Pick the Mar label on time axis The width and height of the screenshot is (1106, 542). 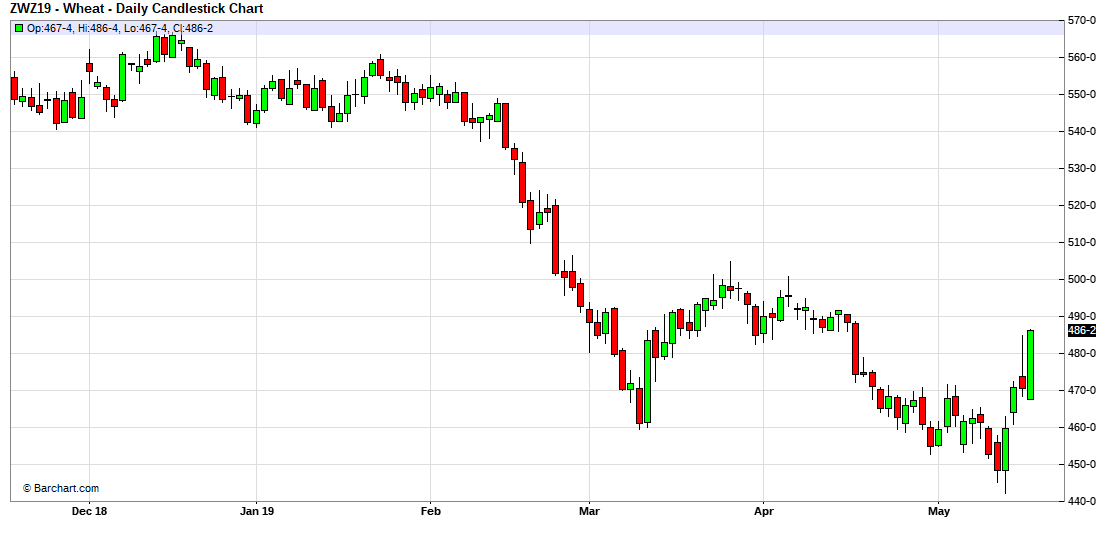pos(589,512)
